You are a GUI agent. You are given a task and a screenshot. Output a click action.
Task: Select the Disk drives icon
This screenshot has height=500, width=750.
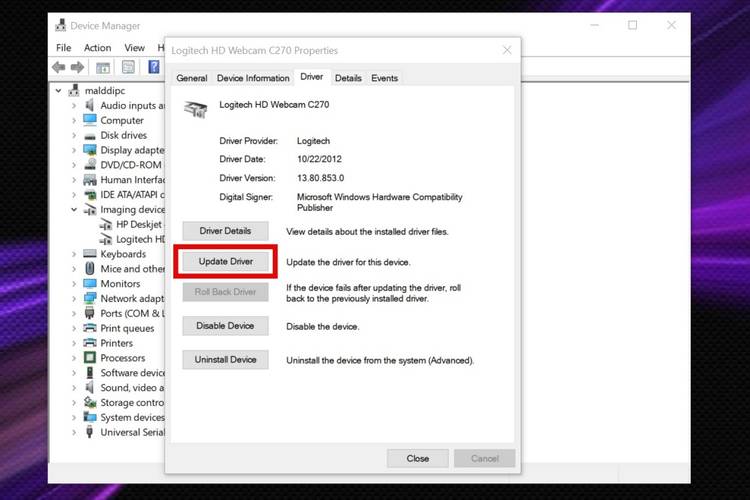pos(90,136)
